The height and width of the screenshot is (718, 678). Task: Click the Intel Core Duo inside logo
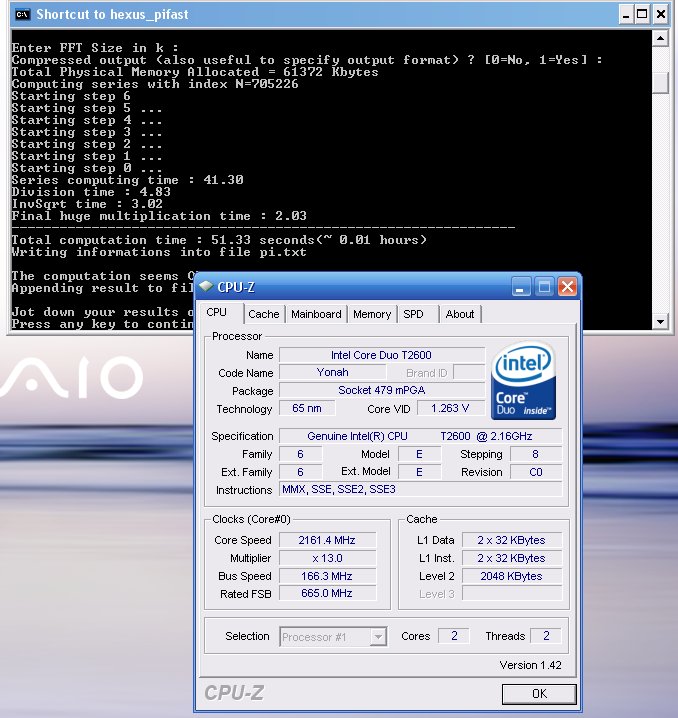tap(523, 381)
